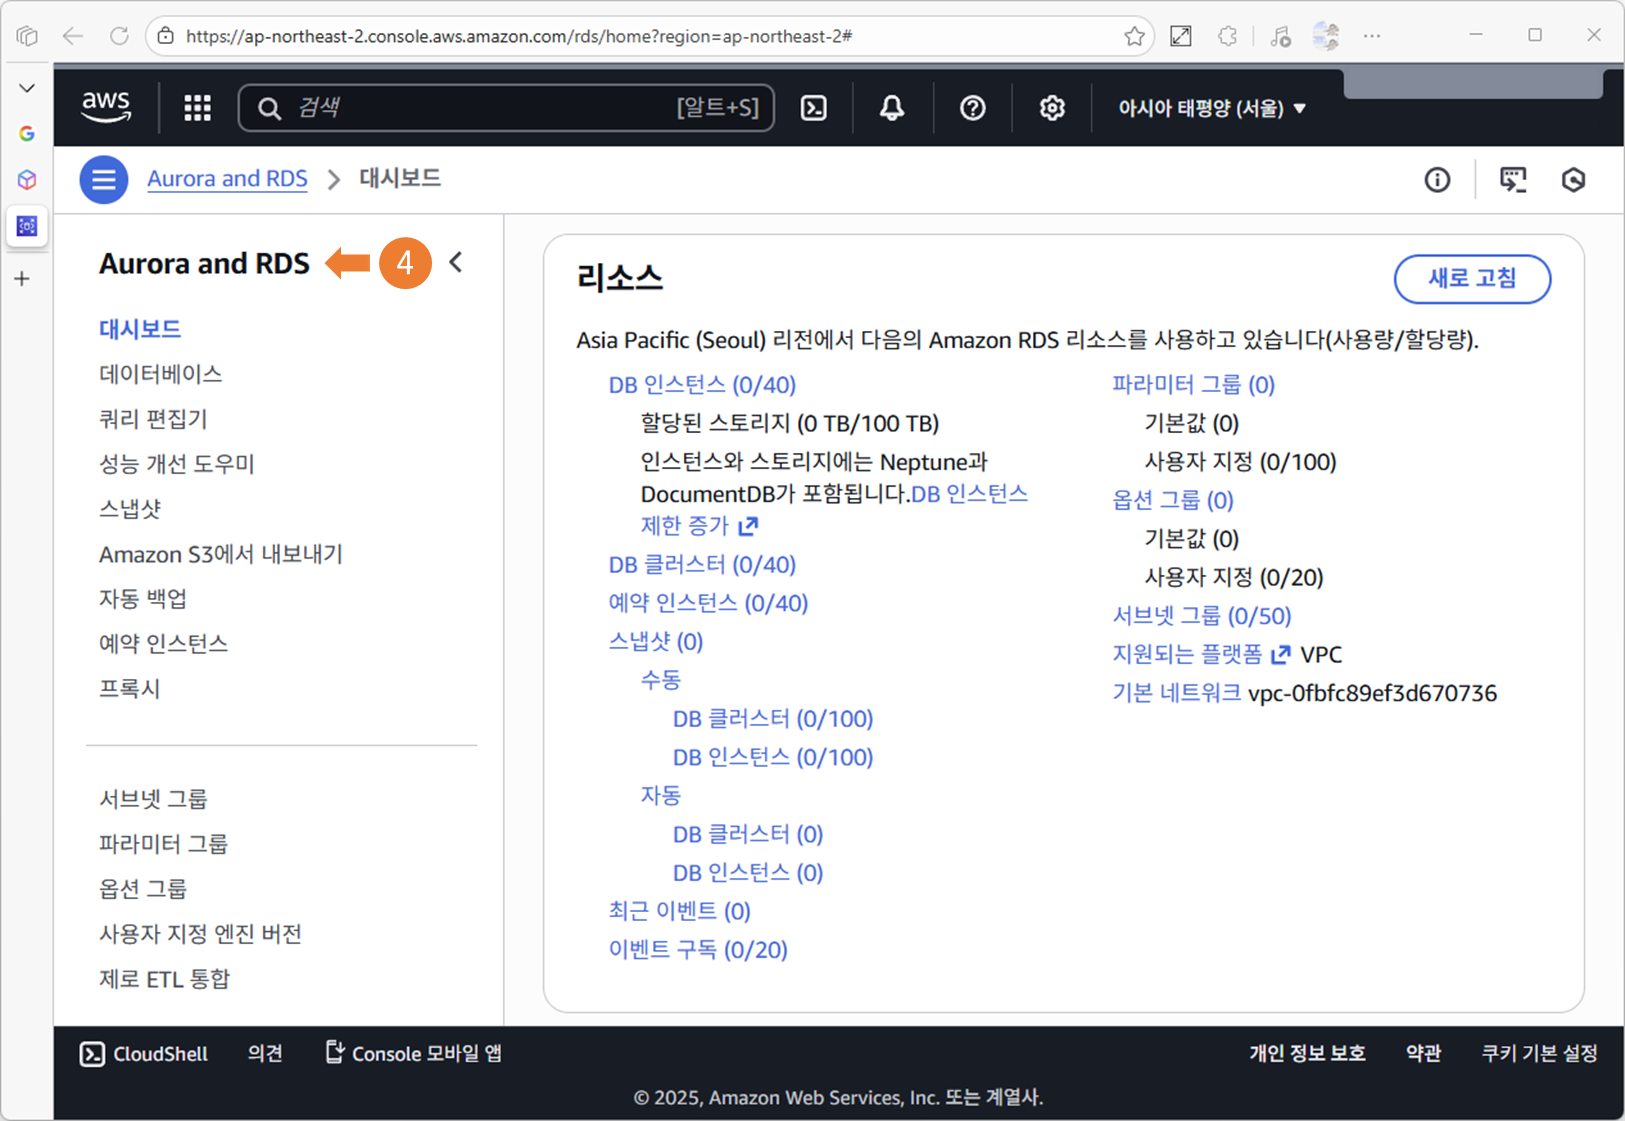Open the AWS services grid menu

pos(197,108)
